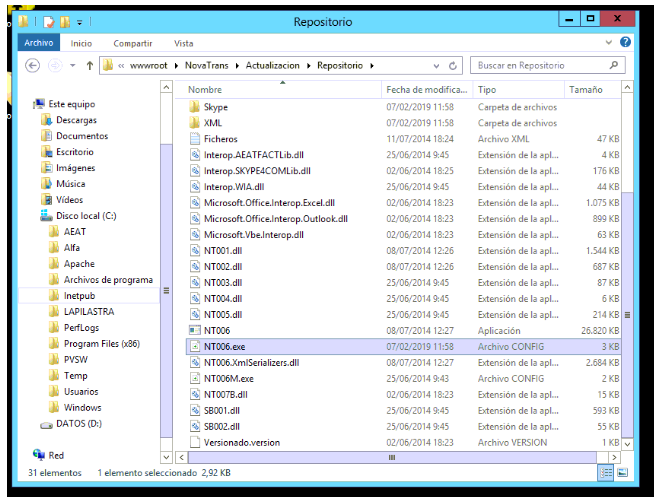Click the Disco local (C:) drive icon
Viewport: 663px width, 500px height.
click(x=47, y=216)
